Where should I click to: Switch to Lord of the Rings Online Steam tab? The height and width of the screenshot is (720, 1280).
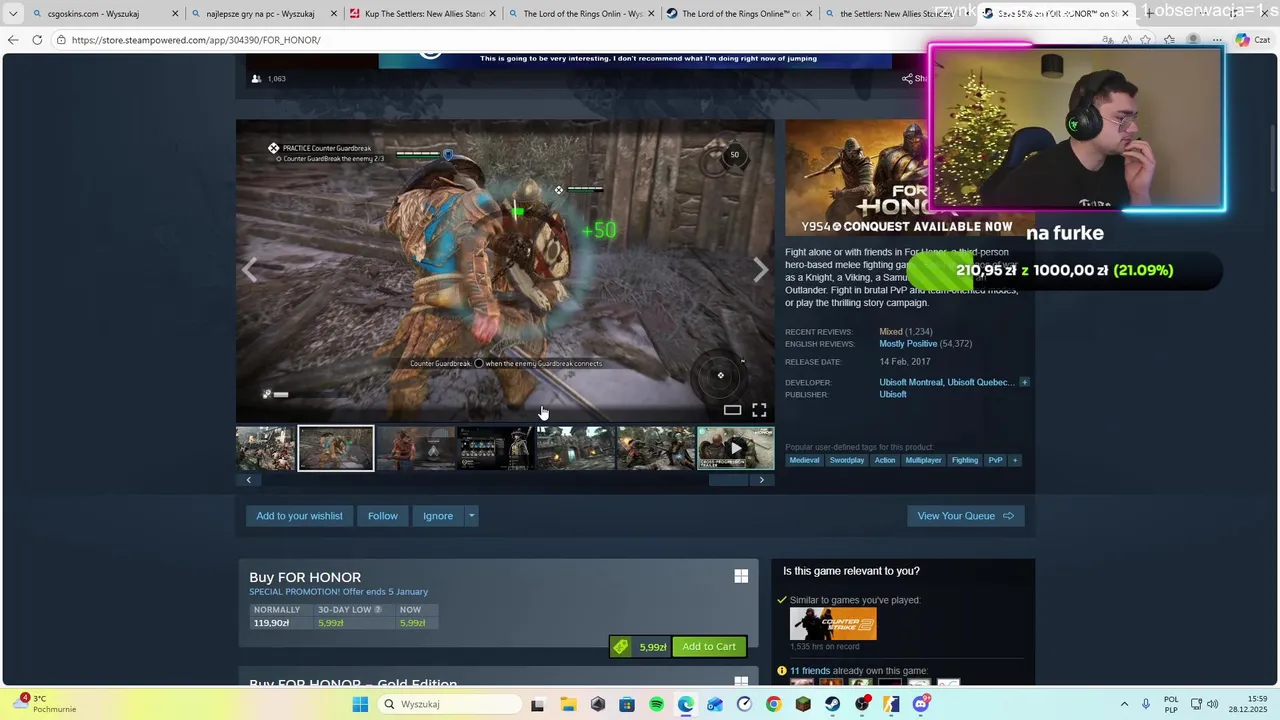coord(739,14)
